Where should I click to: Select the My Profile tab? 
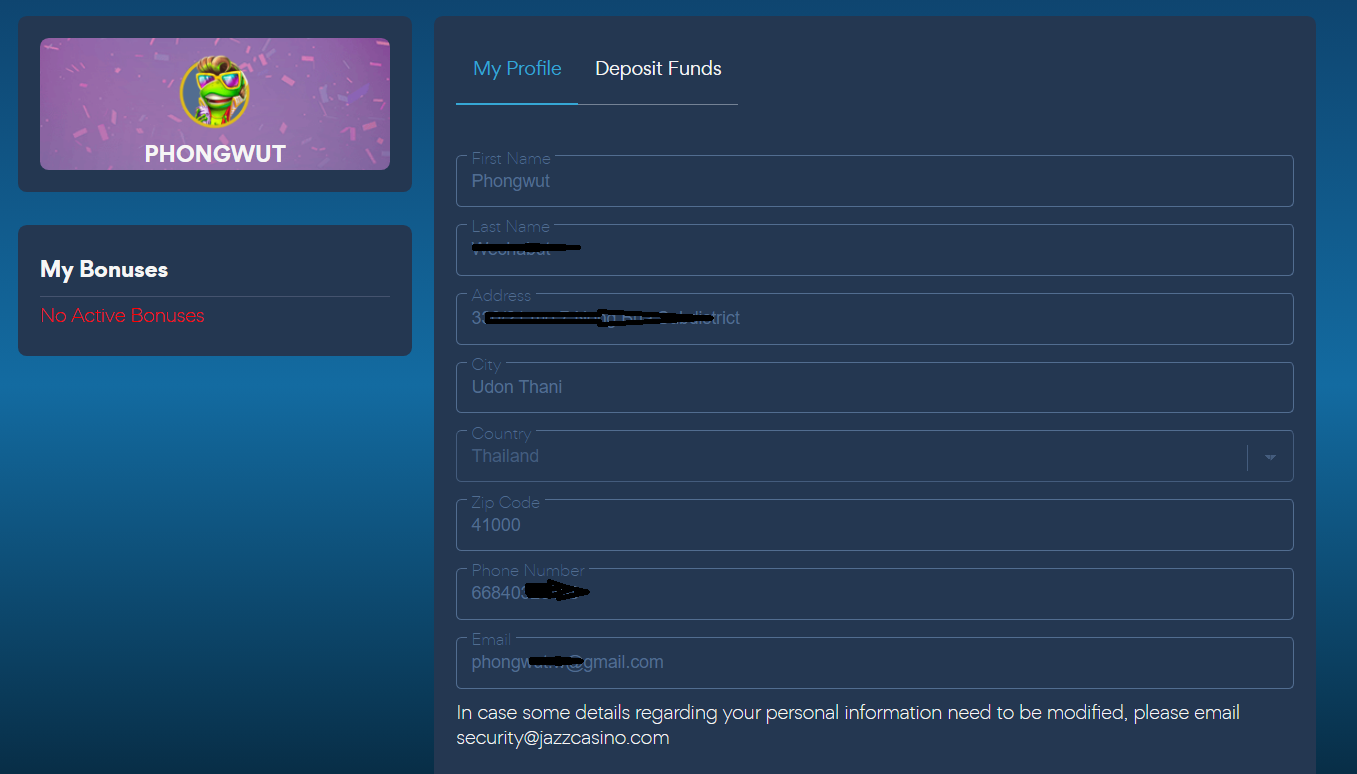point(517,68)
